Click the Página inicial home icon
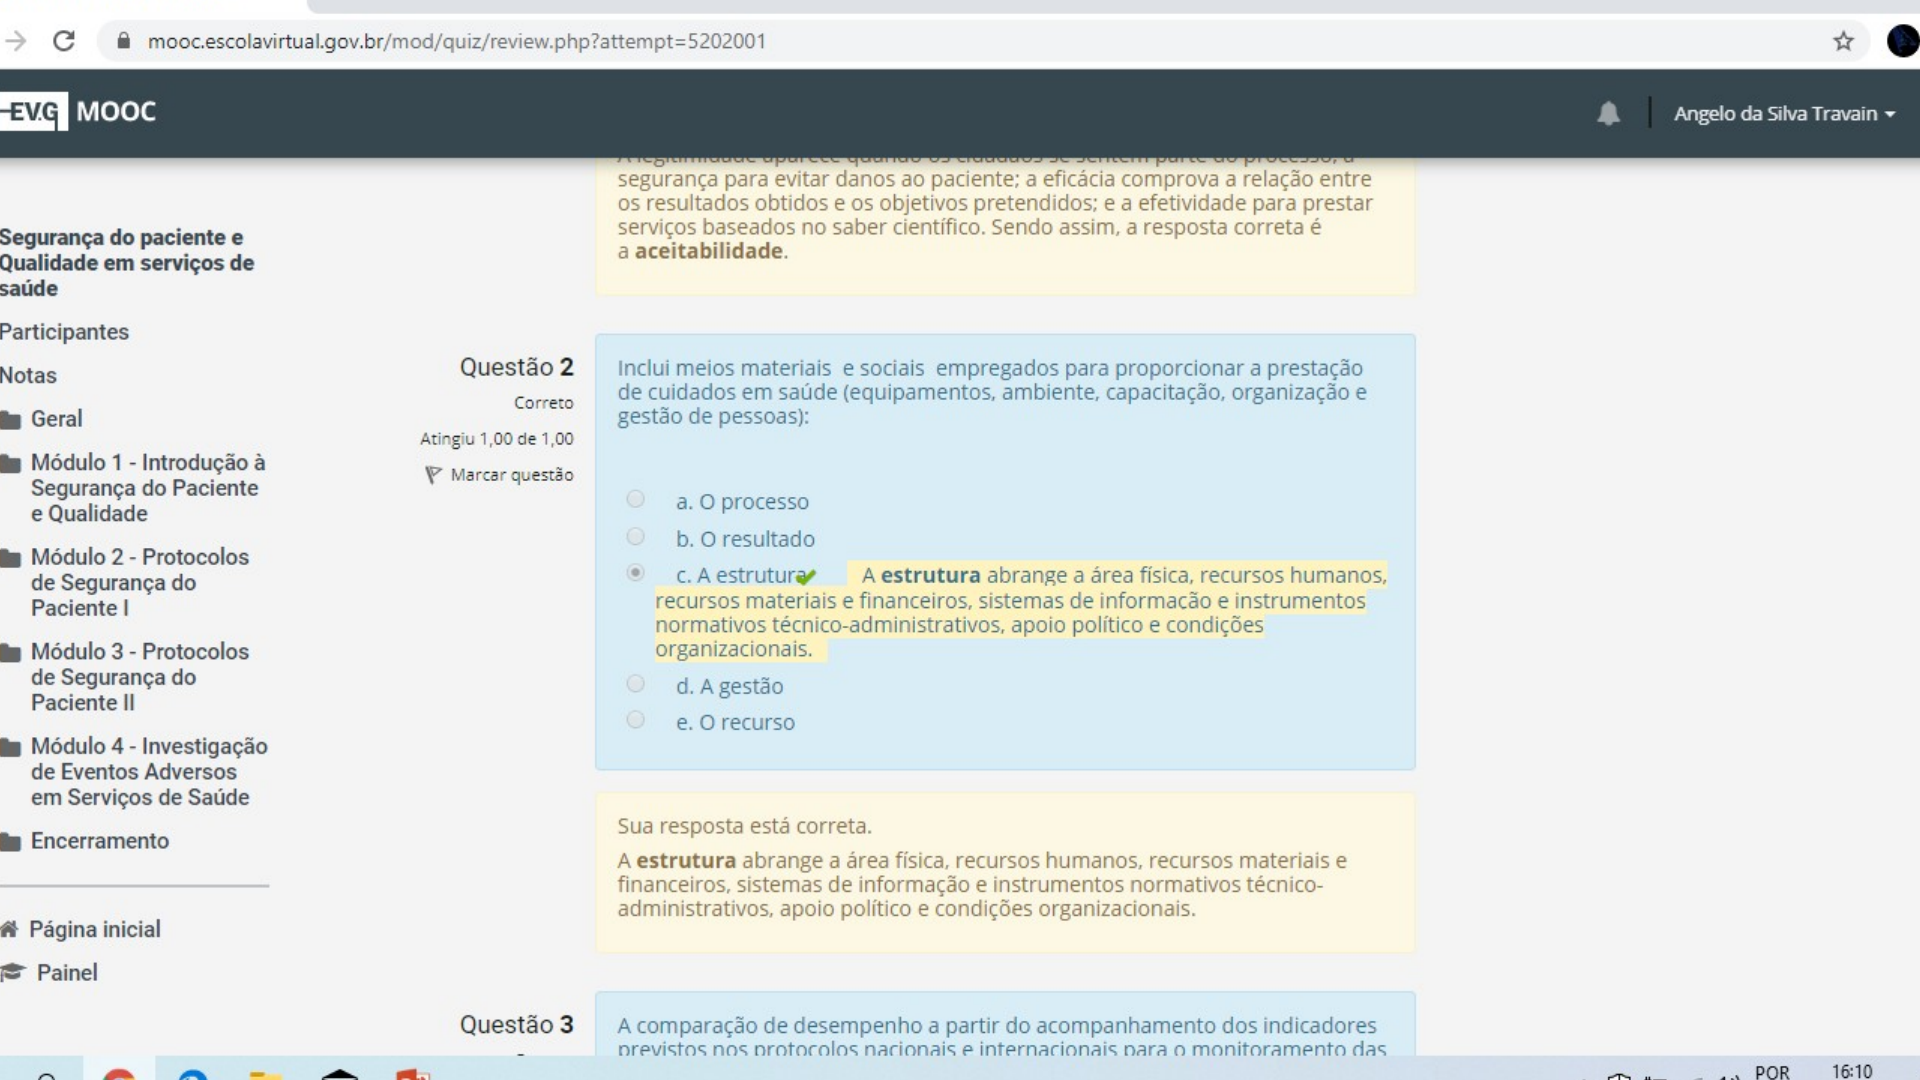This screenshot has width=1920, height=1080. coord(9,929)
